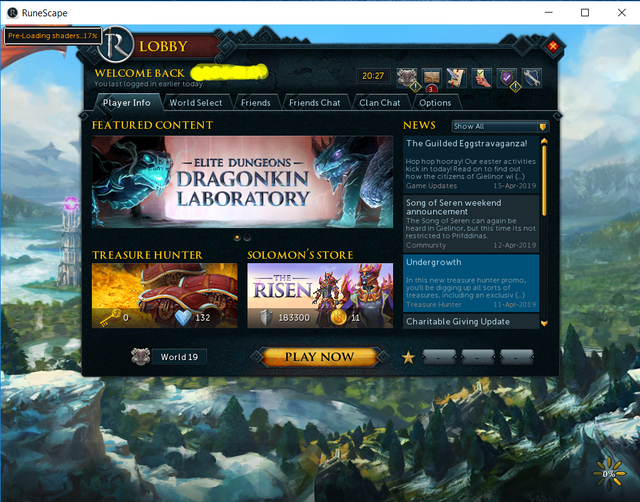Click the Pre-Loading shaders progress indicator
640x502 pixels.
click(53, 36)
